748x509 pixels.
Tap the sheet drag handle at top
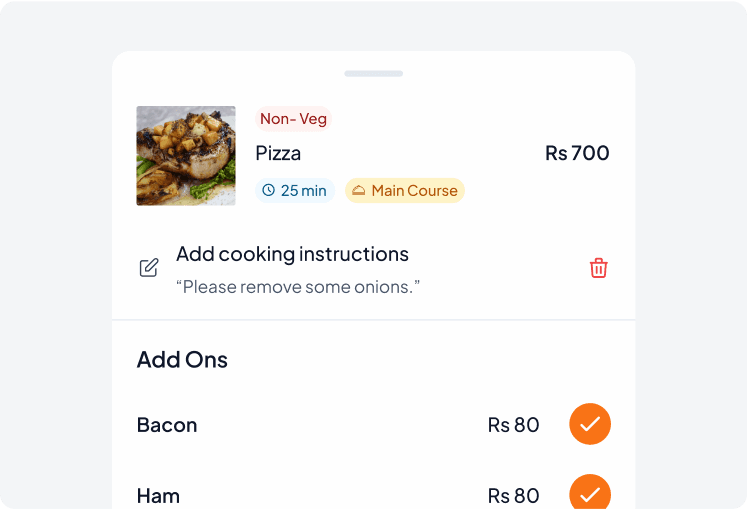(x=374, y=73)
